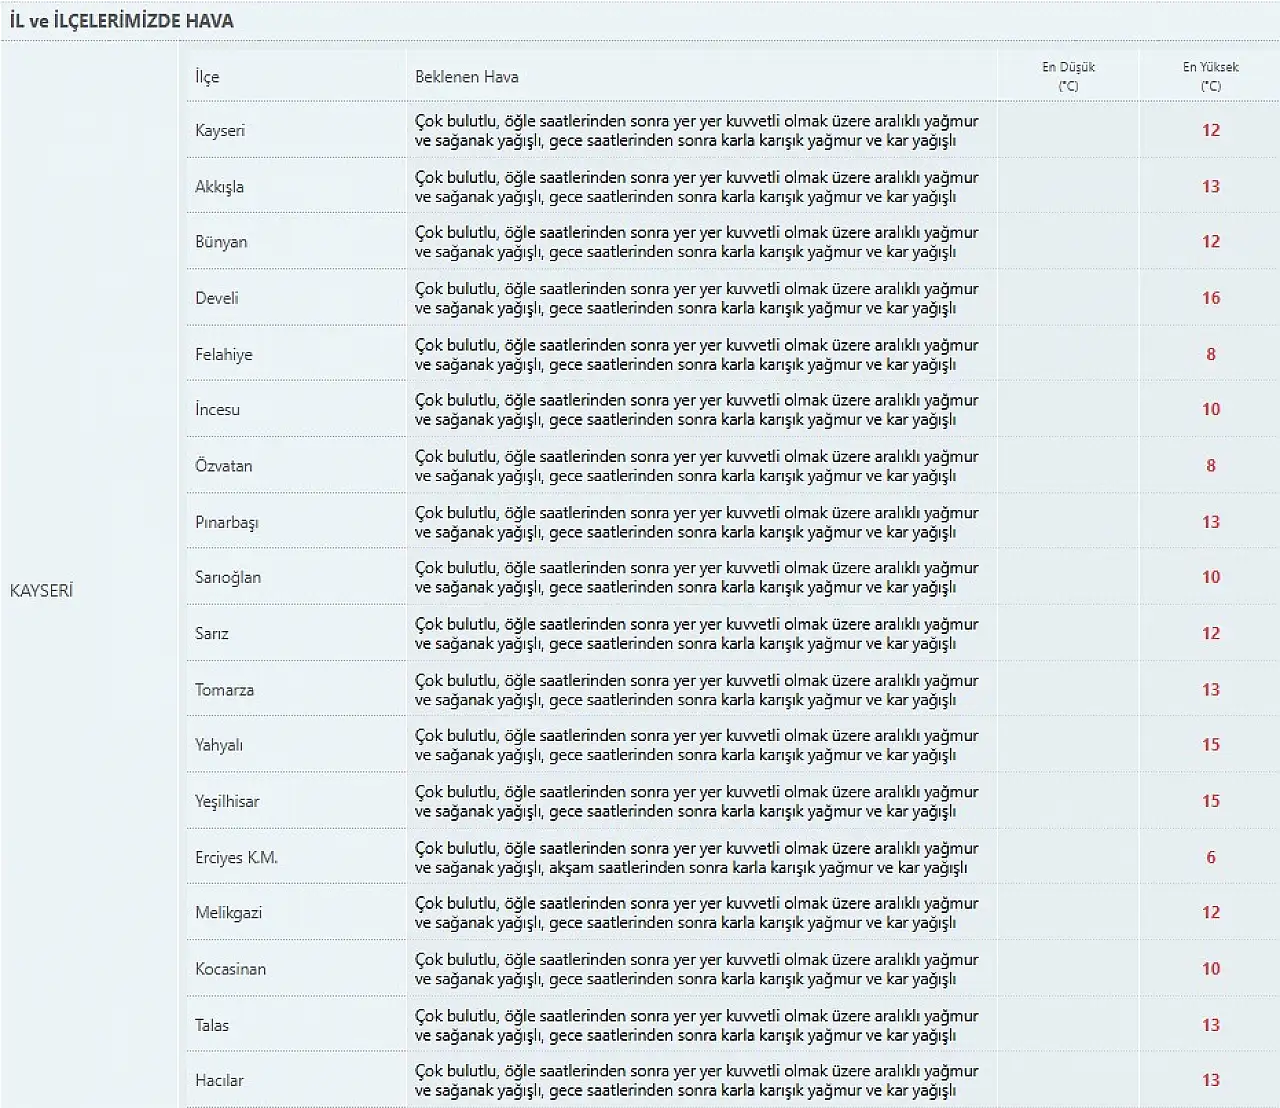This screenshot has width=1280, height=1108.
Task: Click the forecast description in Hacılar row
Action: click(697, 1081)
